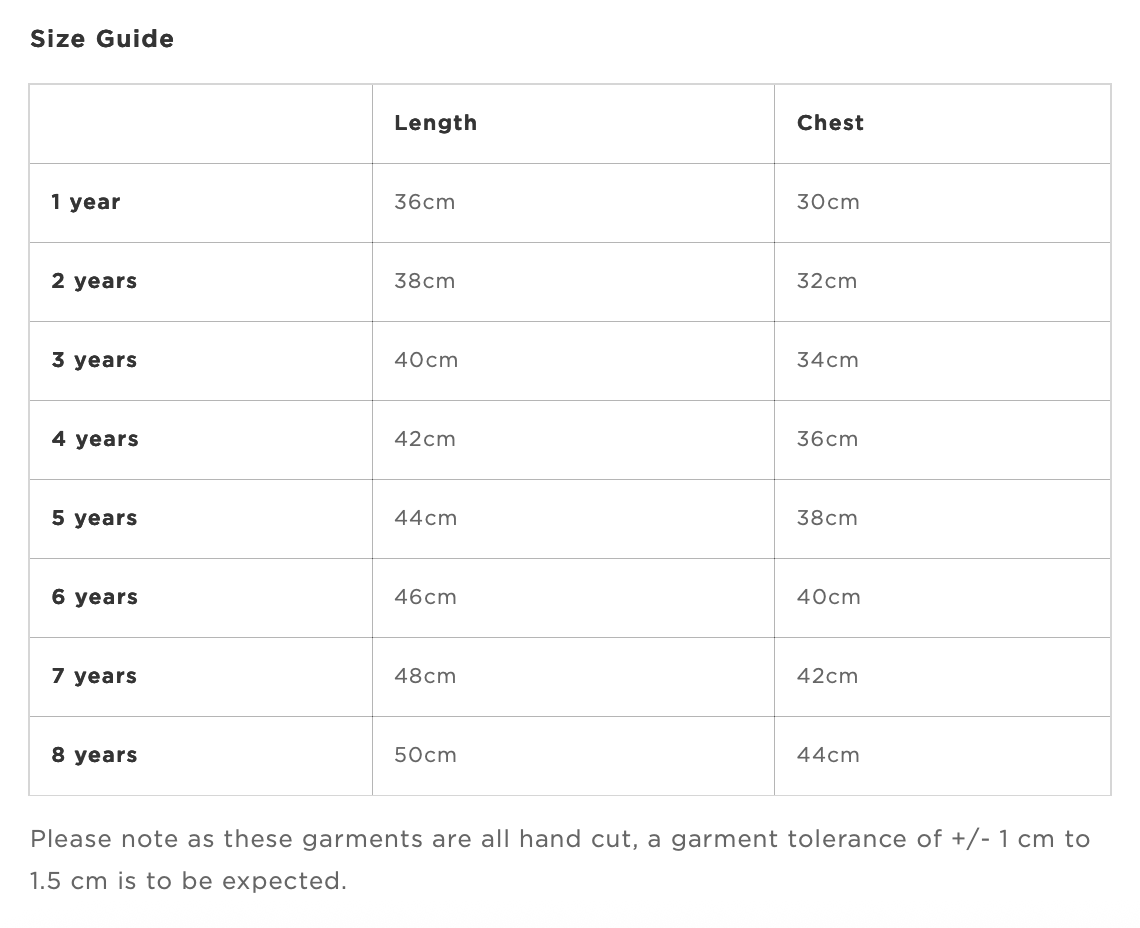Click the 1 year row label

86,202
